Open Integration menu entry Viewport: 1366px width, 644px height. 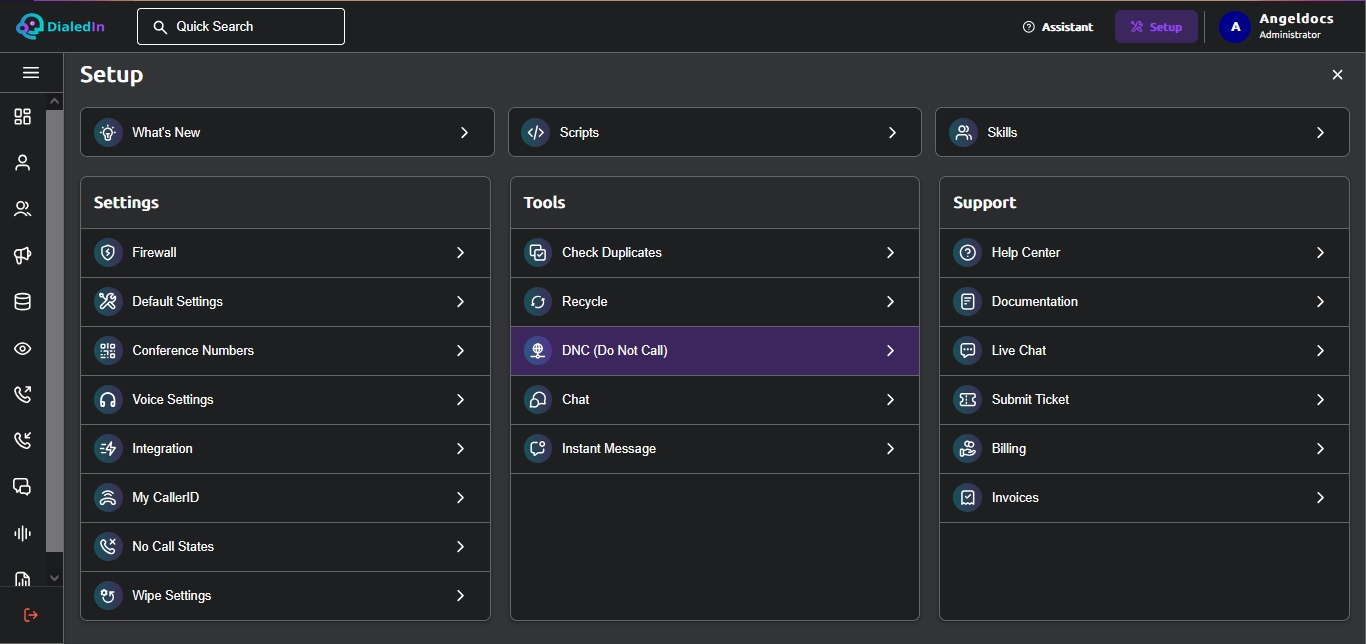point(286,449)
